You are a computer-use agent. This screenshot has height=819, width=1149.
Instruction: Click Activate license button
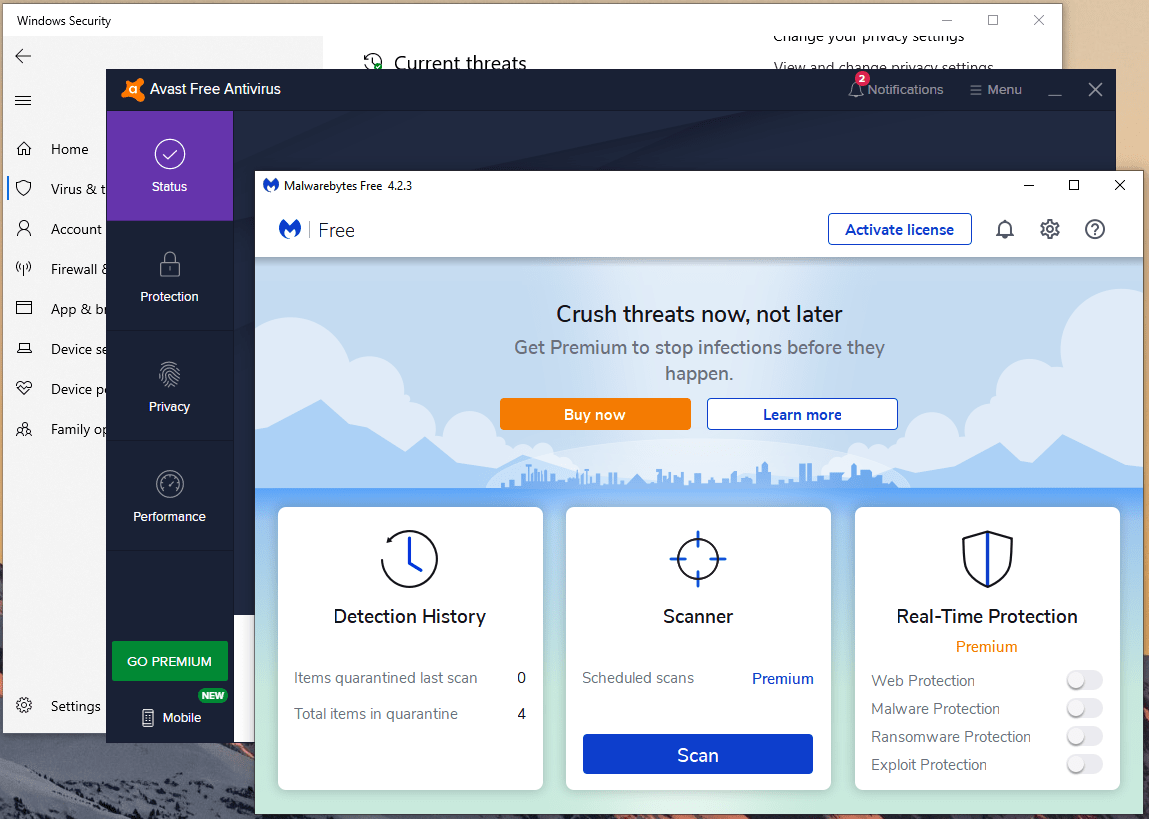click(899, 229)
